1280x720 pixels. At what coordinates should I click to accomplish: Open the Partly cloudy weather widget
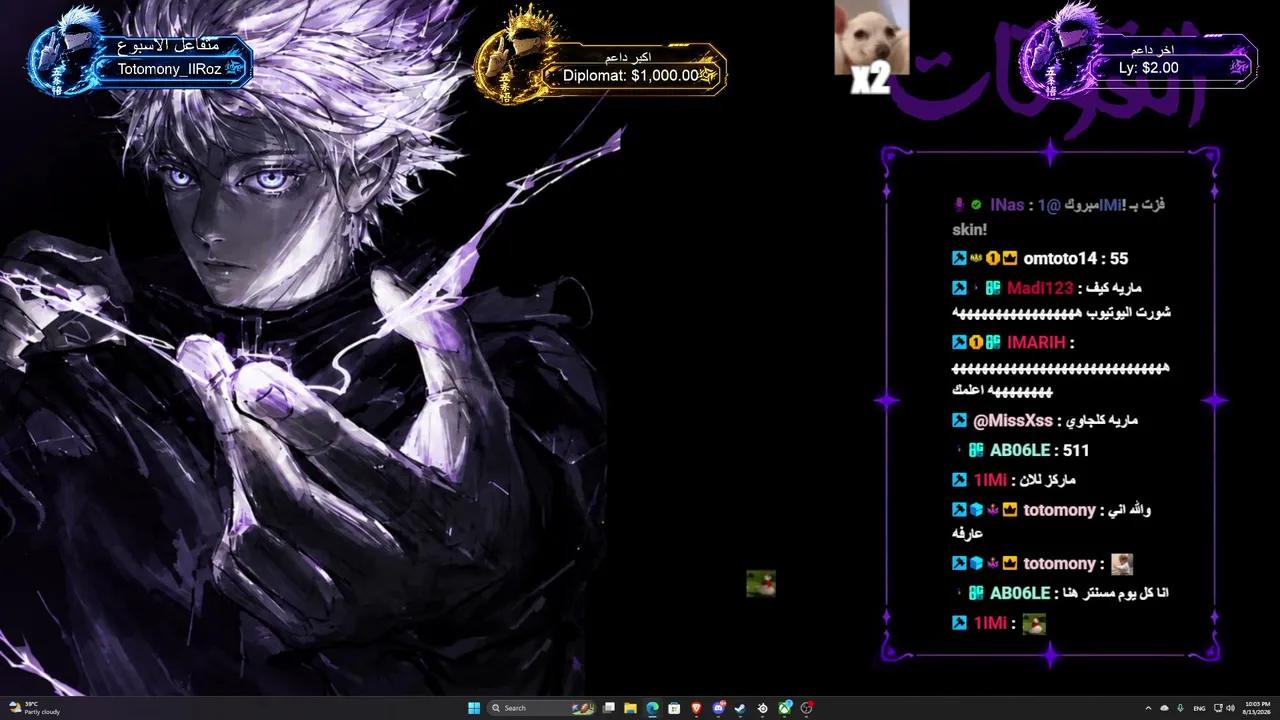(x=34, y=708)
